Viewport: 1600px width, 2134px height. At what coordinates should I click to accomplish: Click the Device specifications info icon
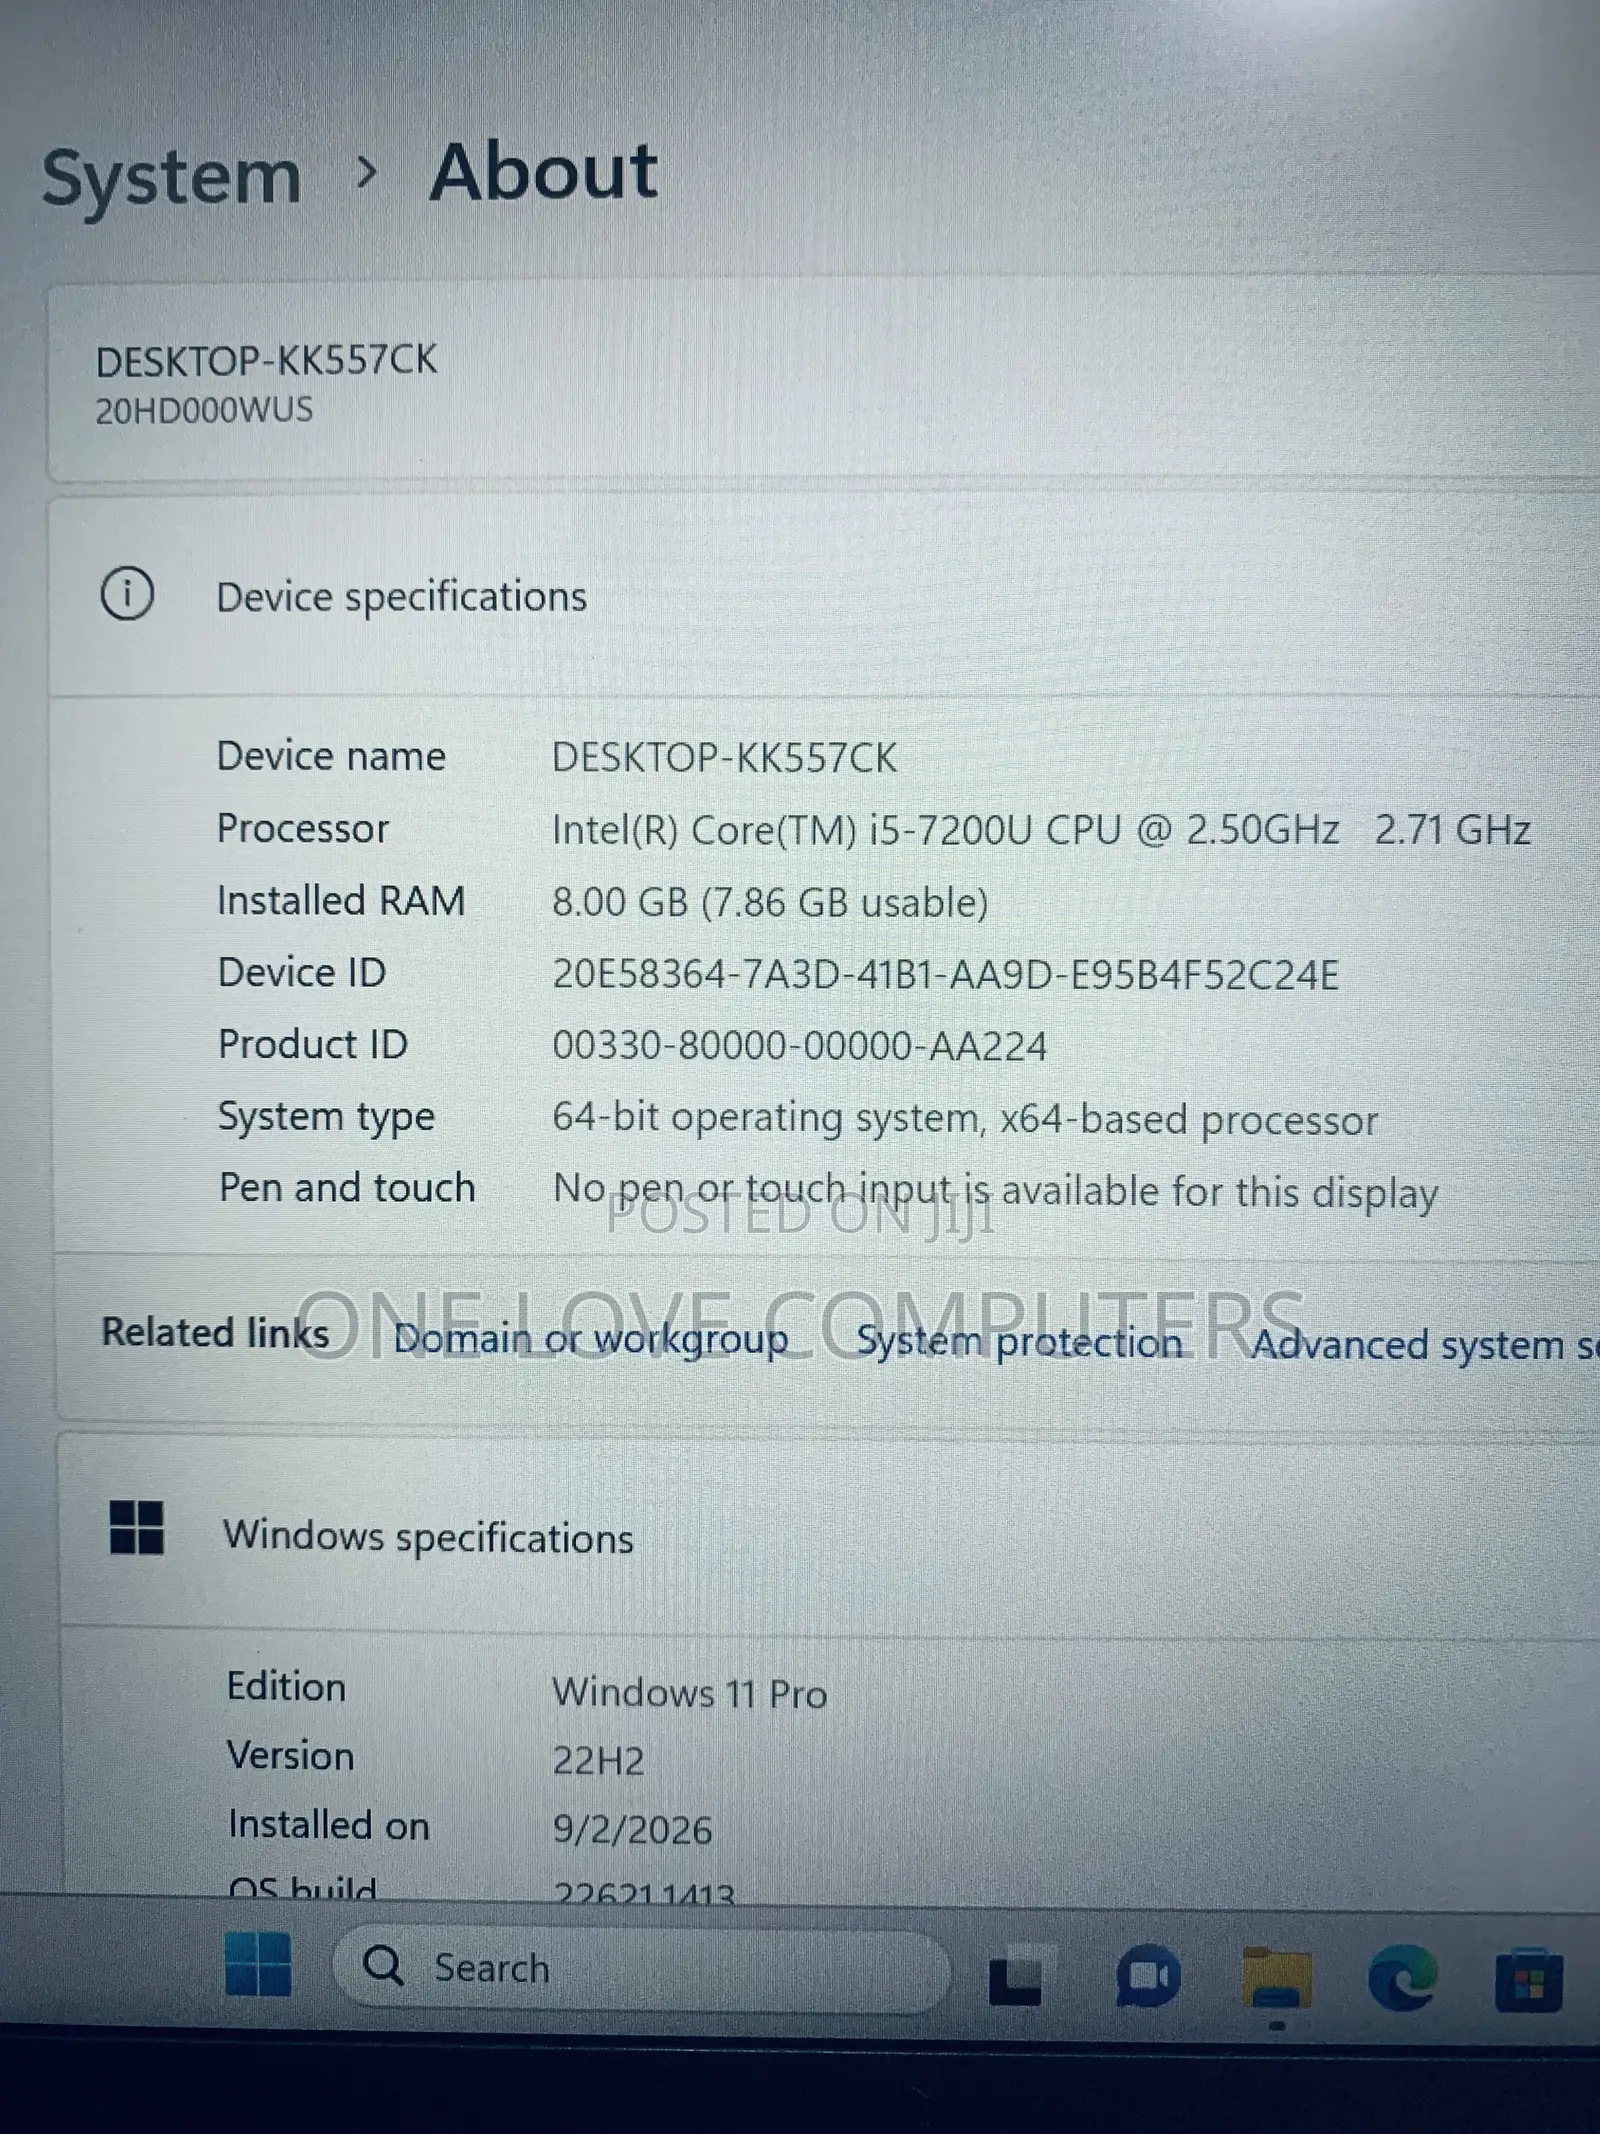click(127, 594)
